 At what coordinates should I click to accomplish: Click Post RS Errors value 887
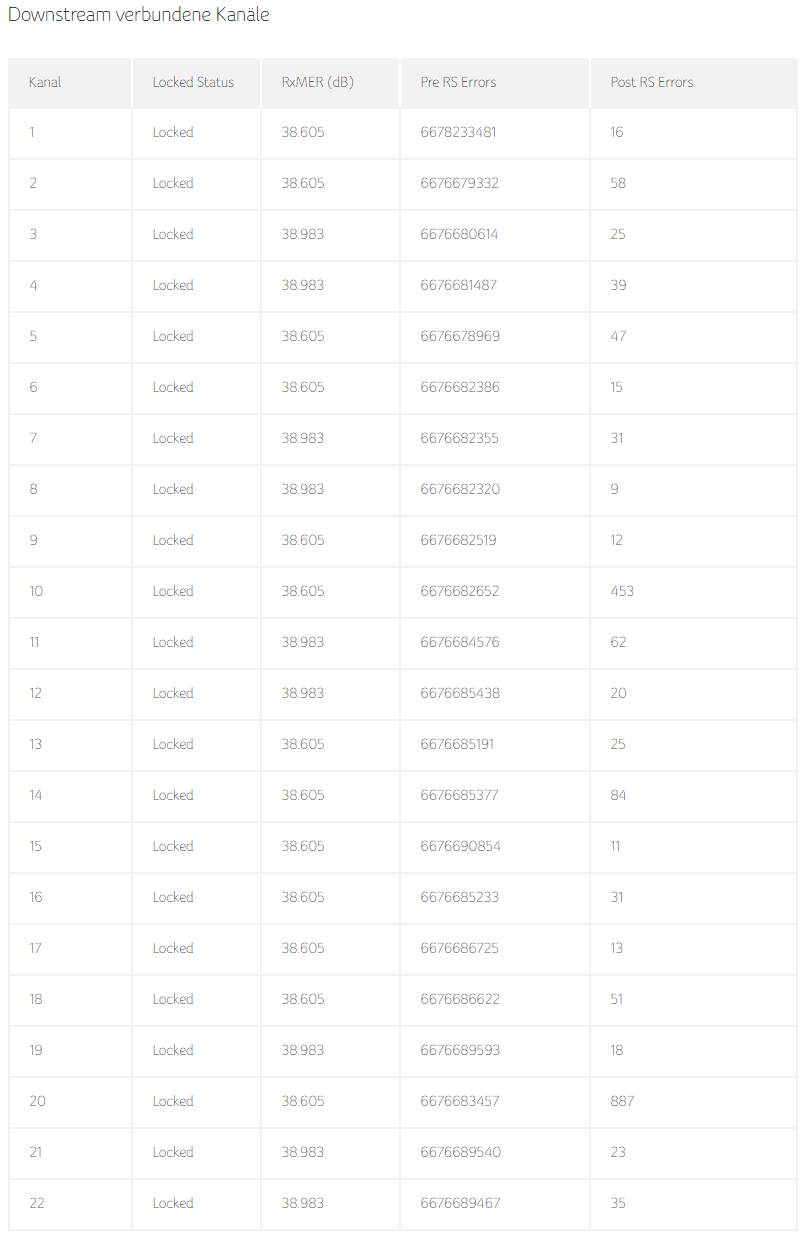[x=622, y=1101]
